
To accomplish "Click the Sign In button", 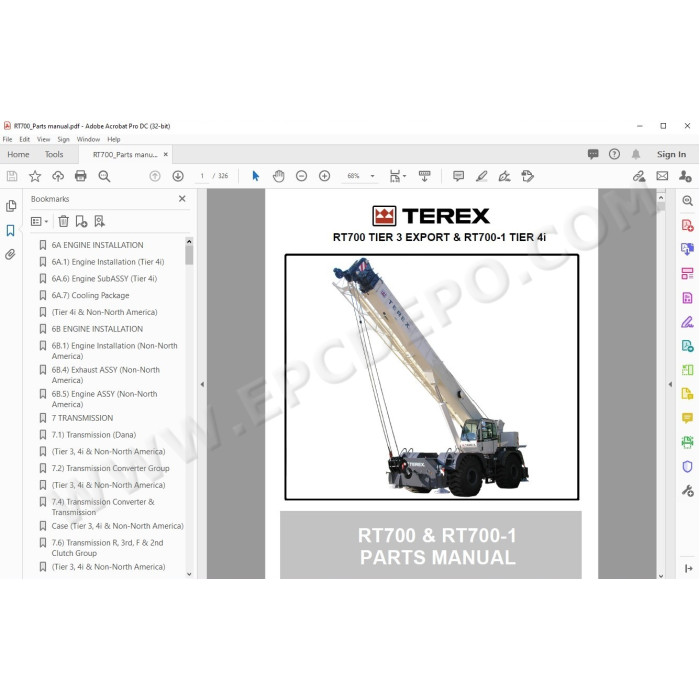I will [x=671, y=154].
